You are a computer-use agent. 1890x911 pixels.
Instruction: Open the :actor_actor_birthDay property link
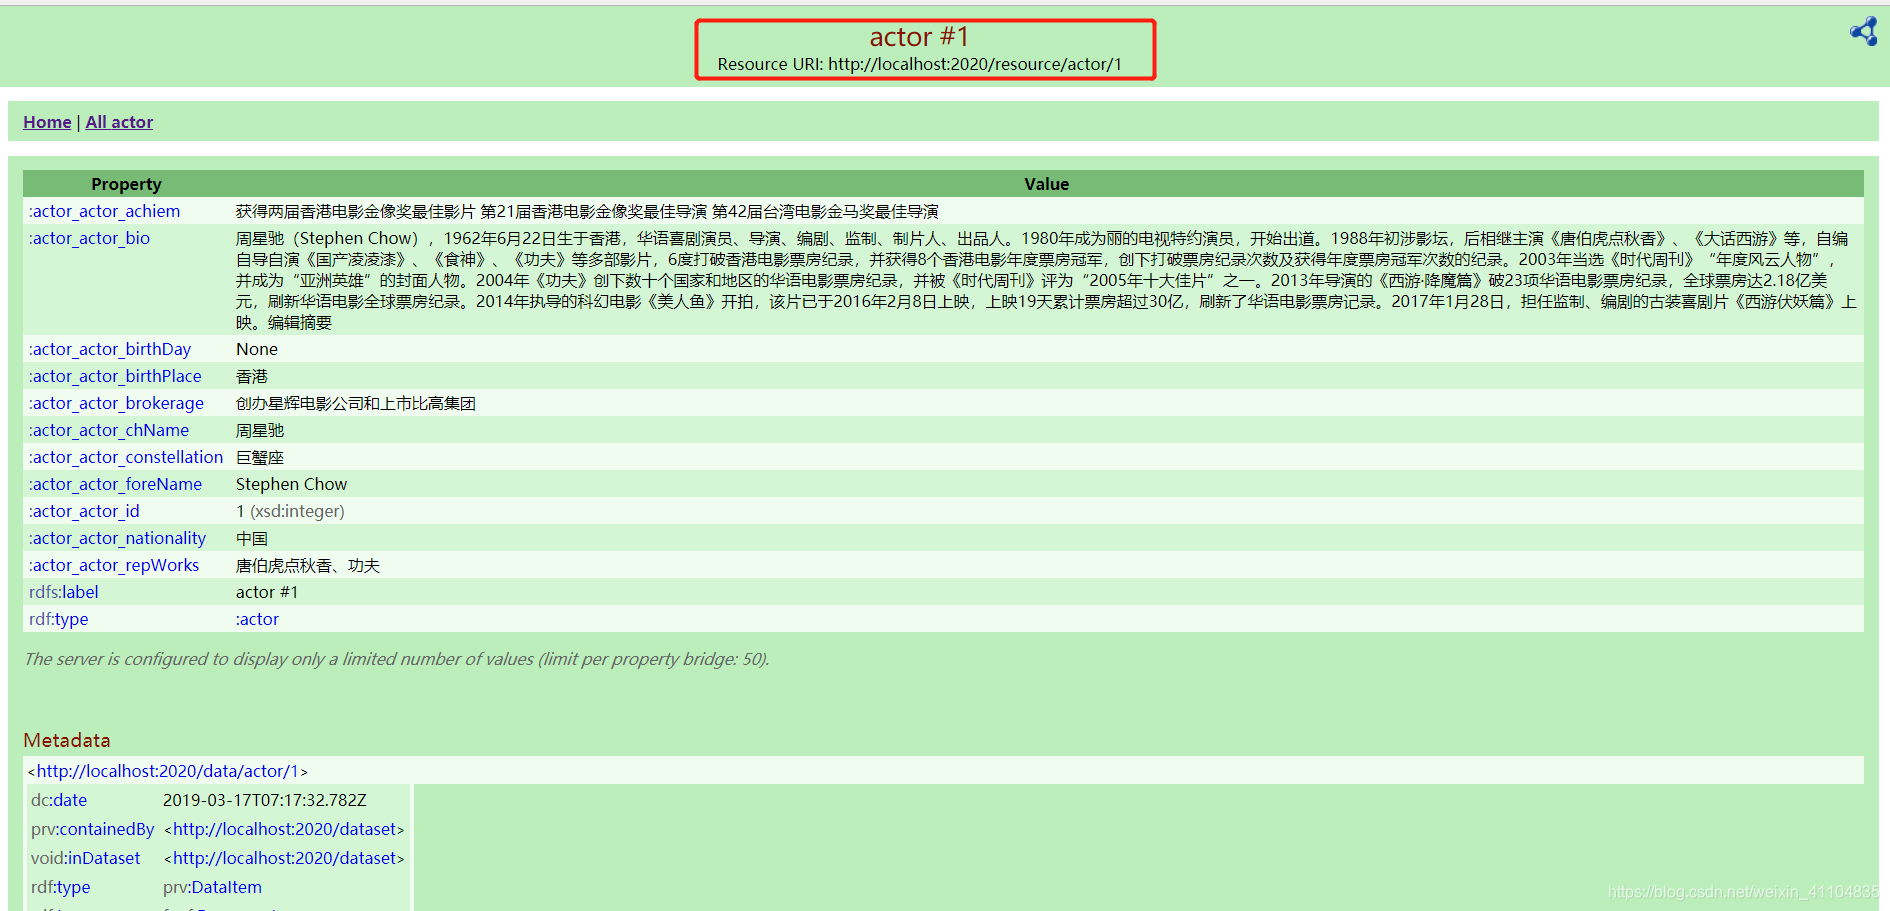coord(110,349)
